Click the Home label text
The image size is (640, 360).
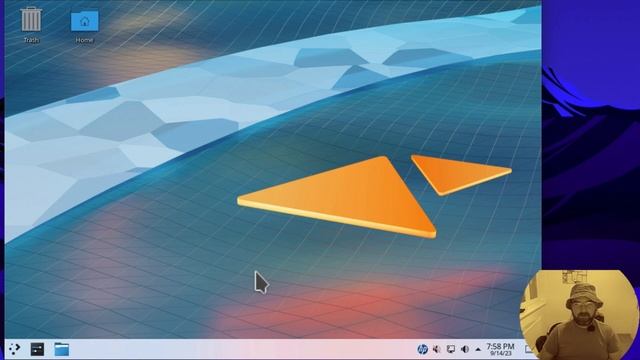84,40
